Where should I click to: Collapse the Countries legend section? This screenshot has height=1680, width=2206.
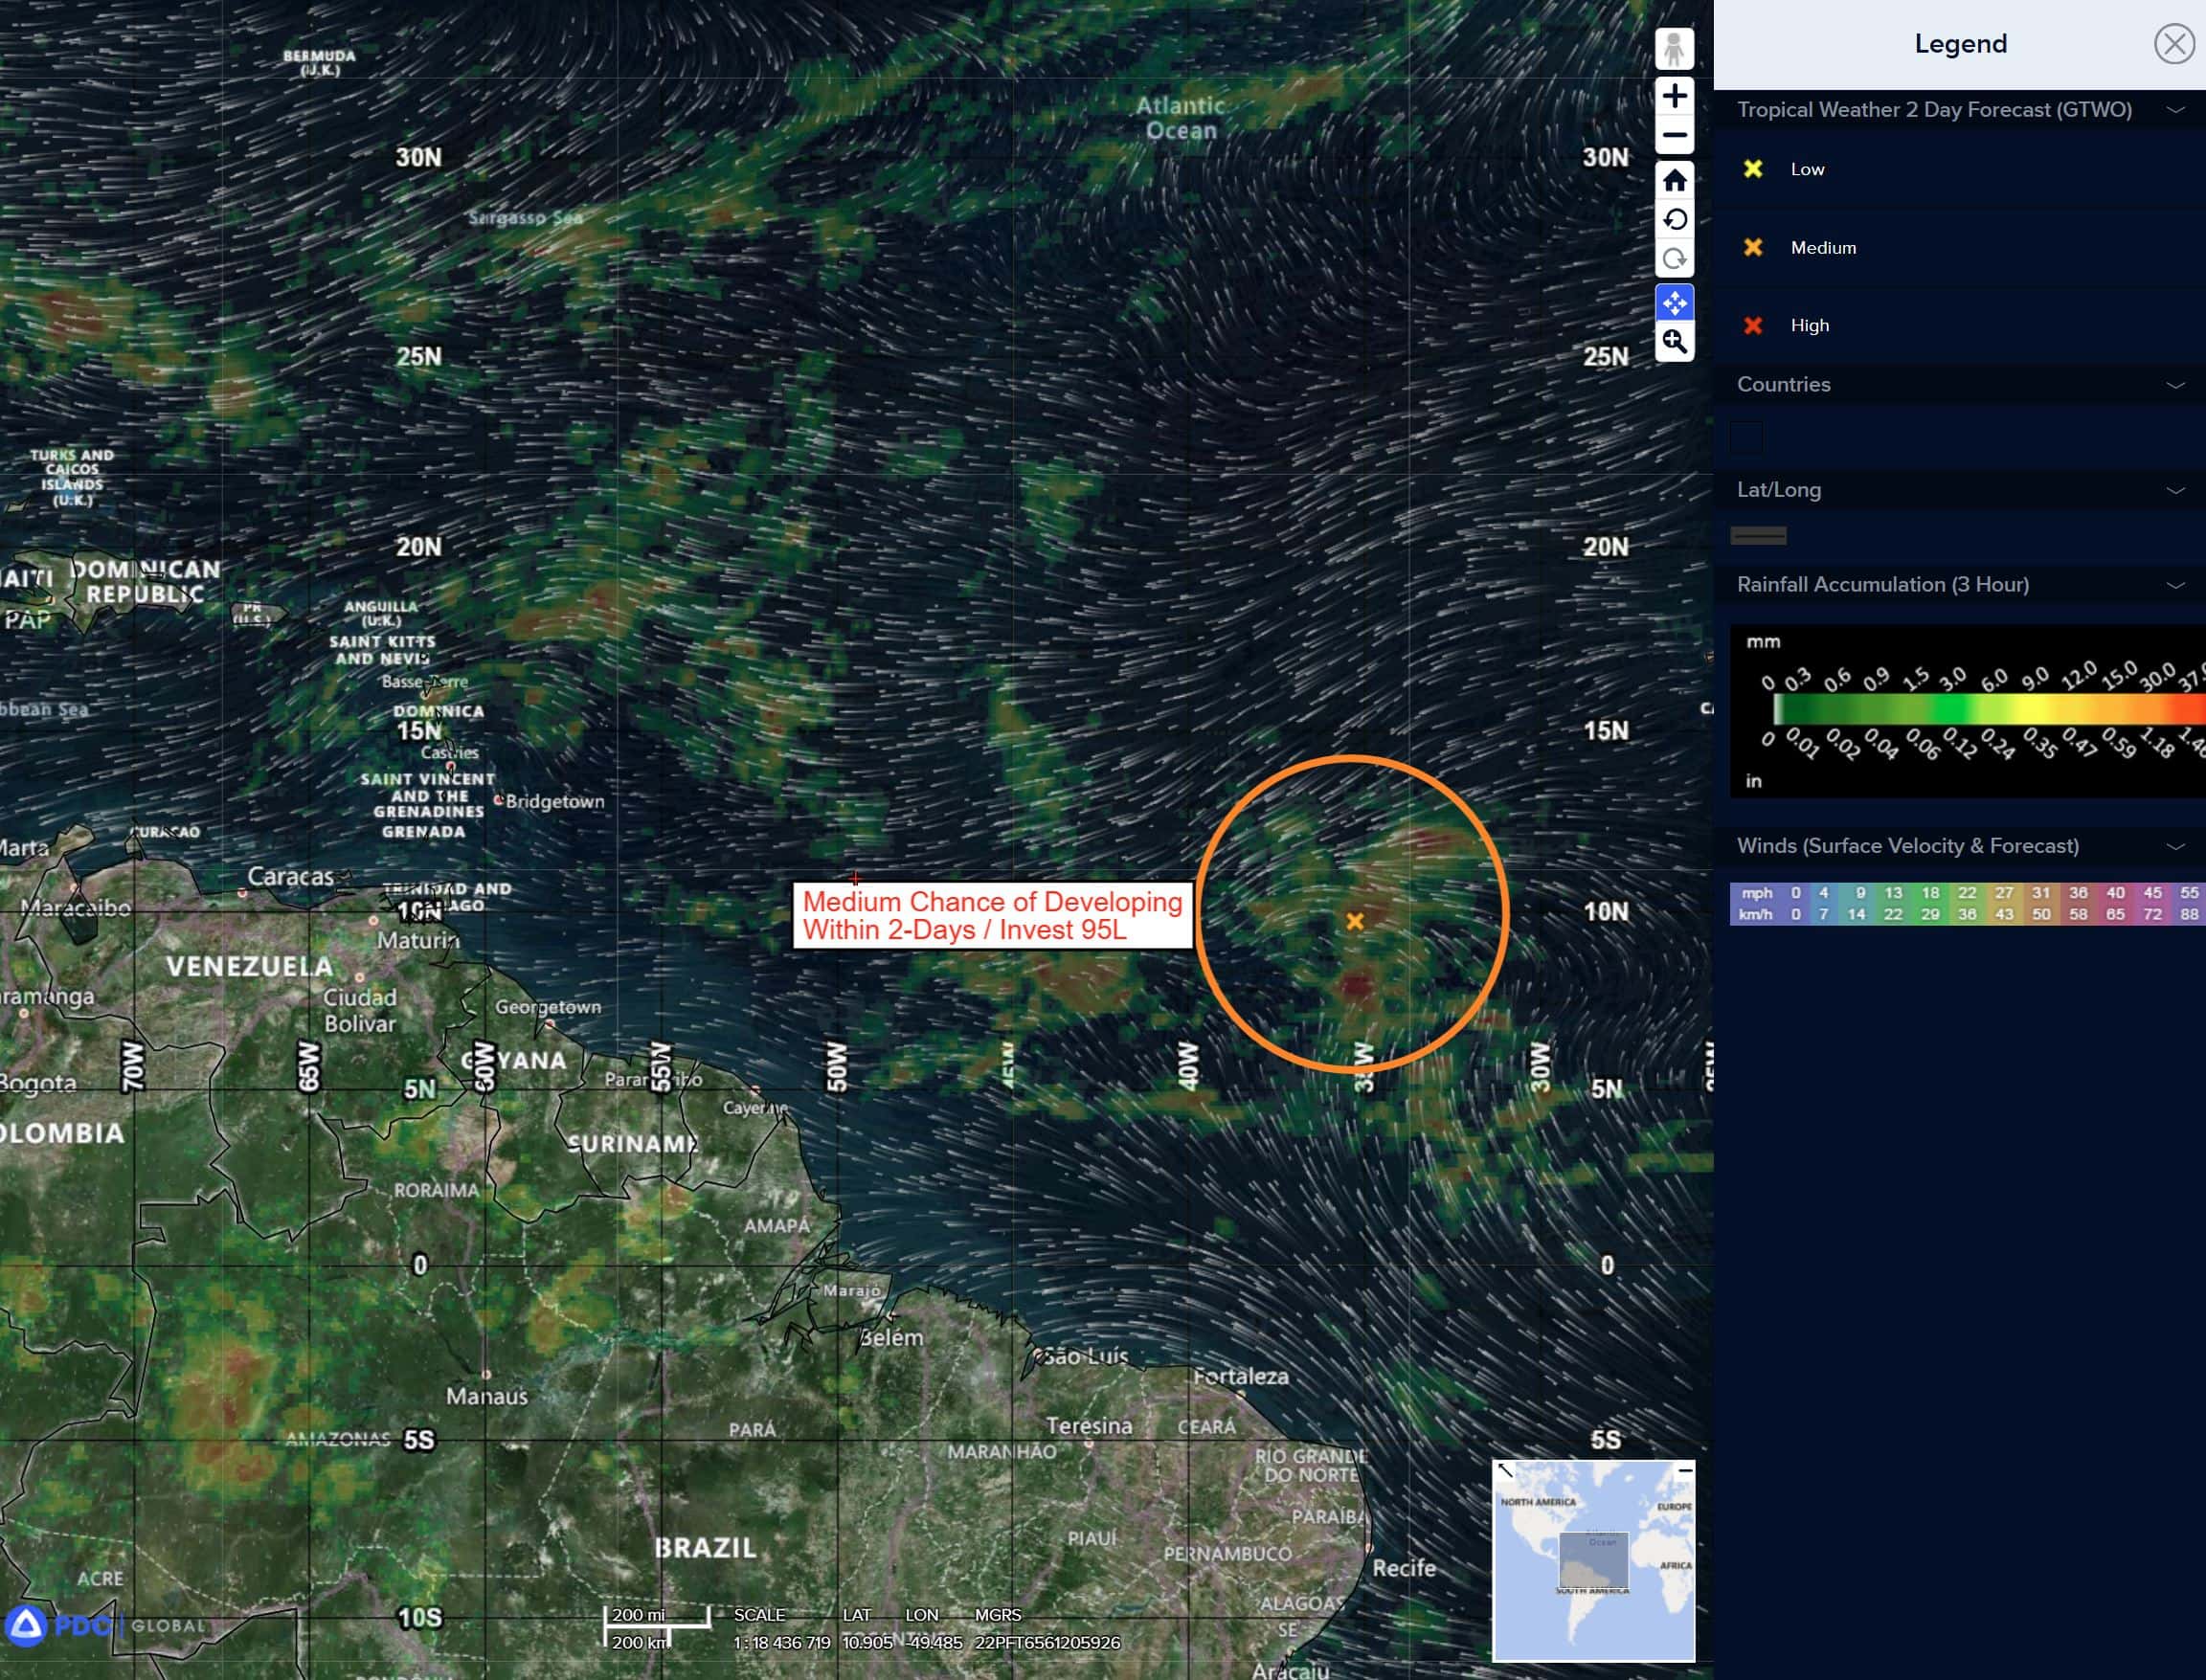click(x=2174, y=385)
